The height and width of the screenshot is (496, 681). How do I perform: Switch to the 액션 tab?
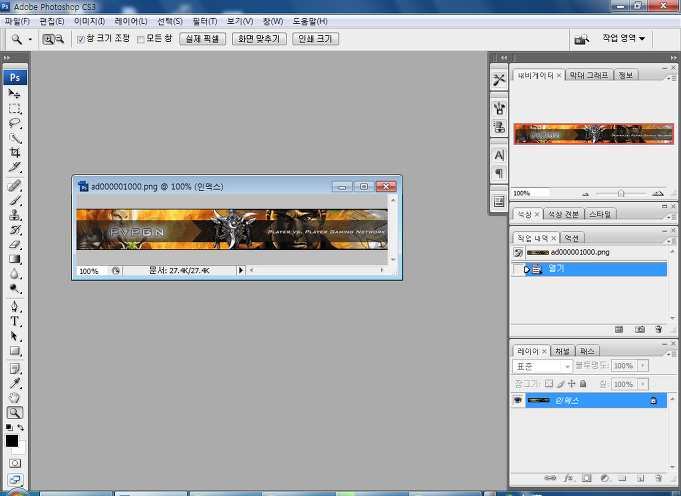click(x=572, y=238)
